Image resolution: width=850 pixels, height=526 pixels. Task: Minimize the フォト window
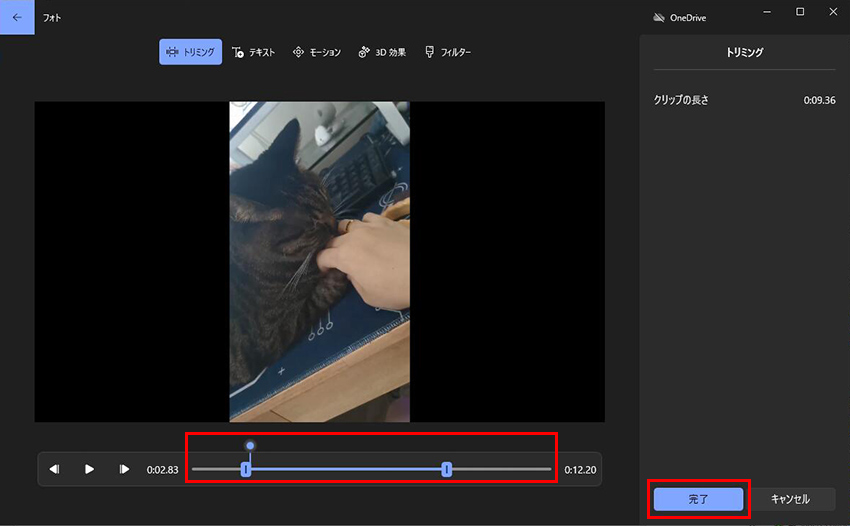(767, 12)
